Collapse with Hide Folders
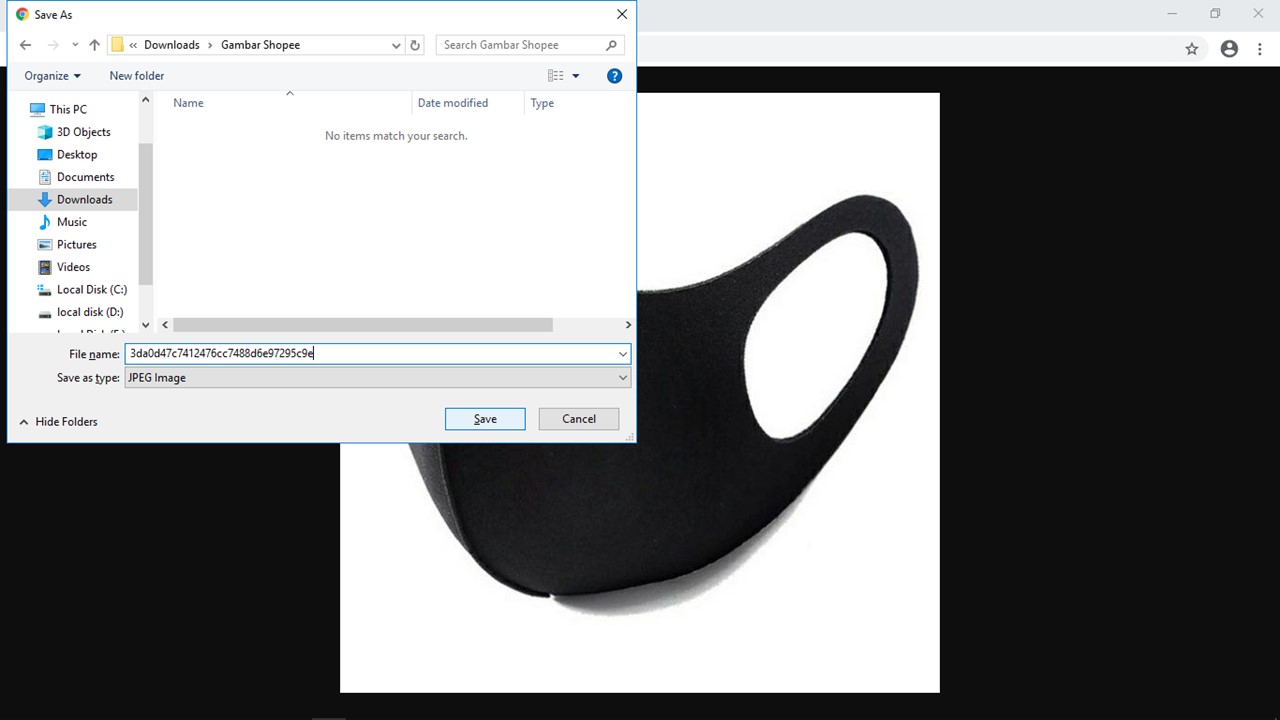1280x720 pixels. click(58, 422)
